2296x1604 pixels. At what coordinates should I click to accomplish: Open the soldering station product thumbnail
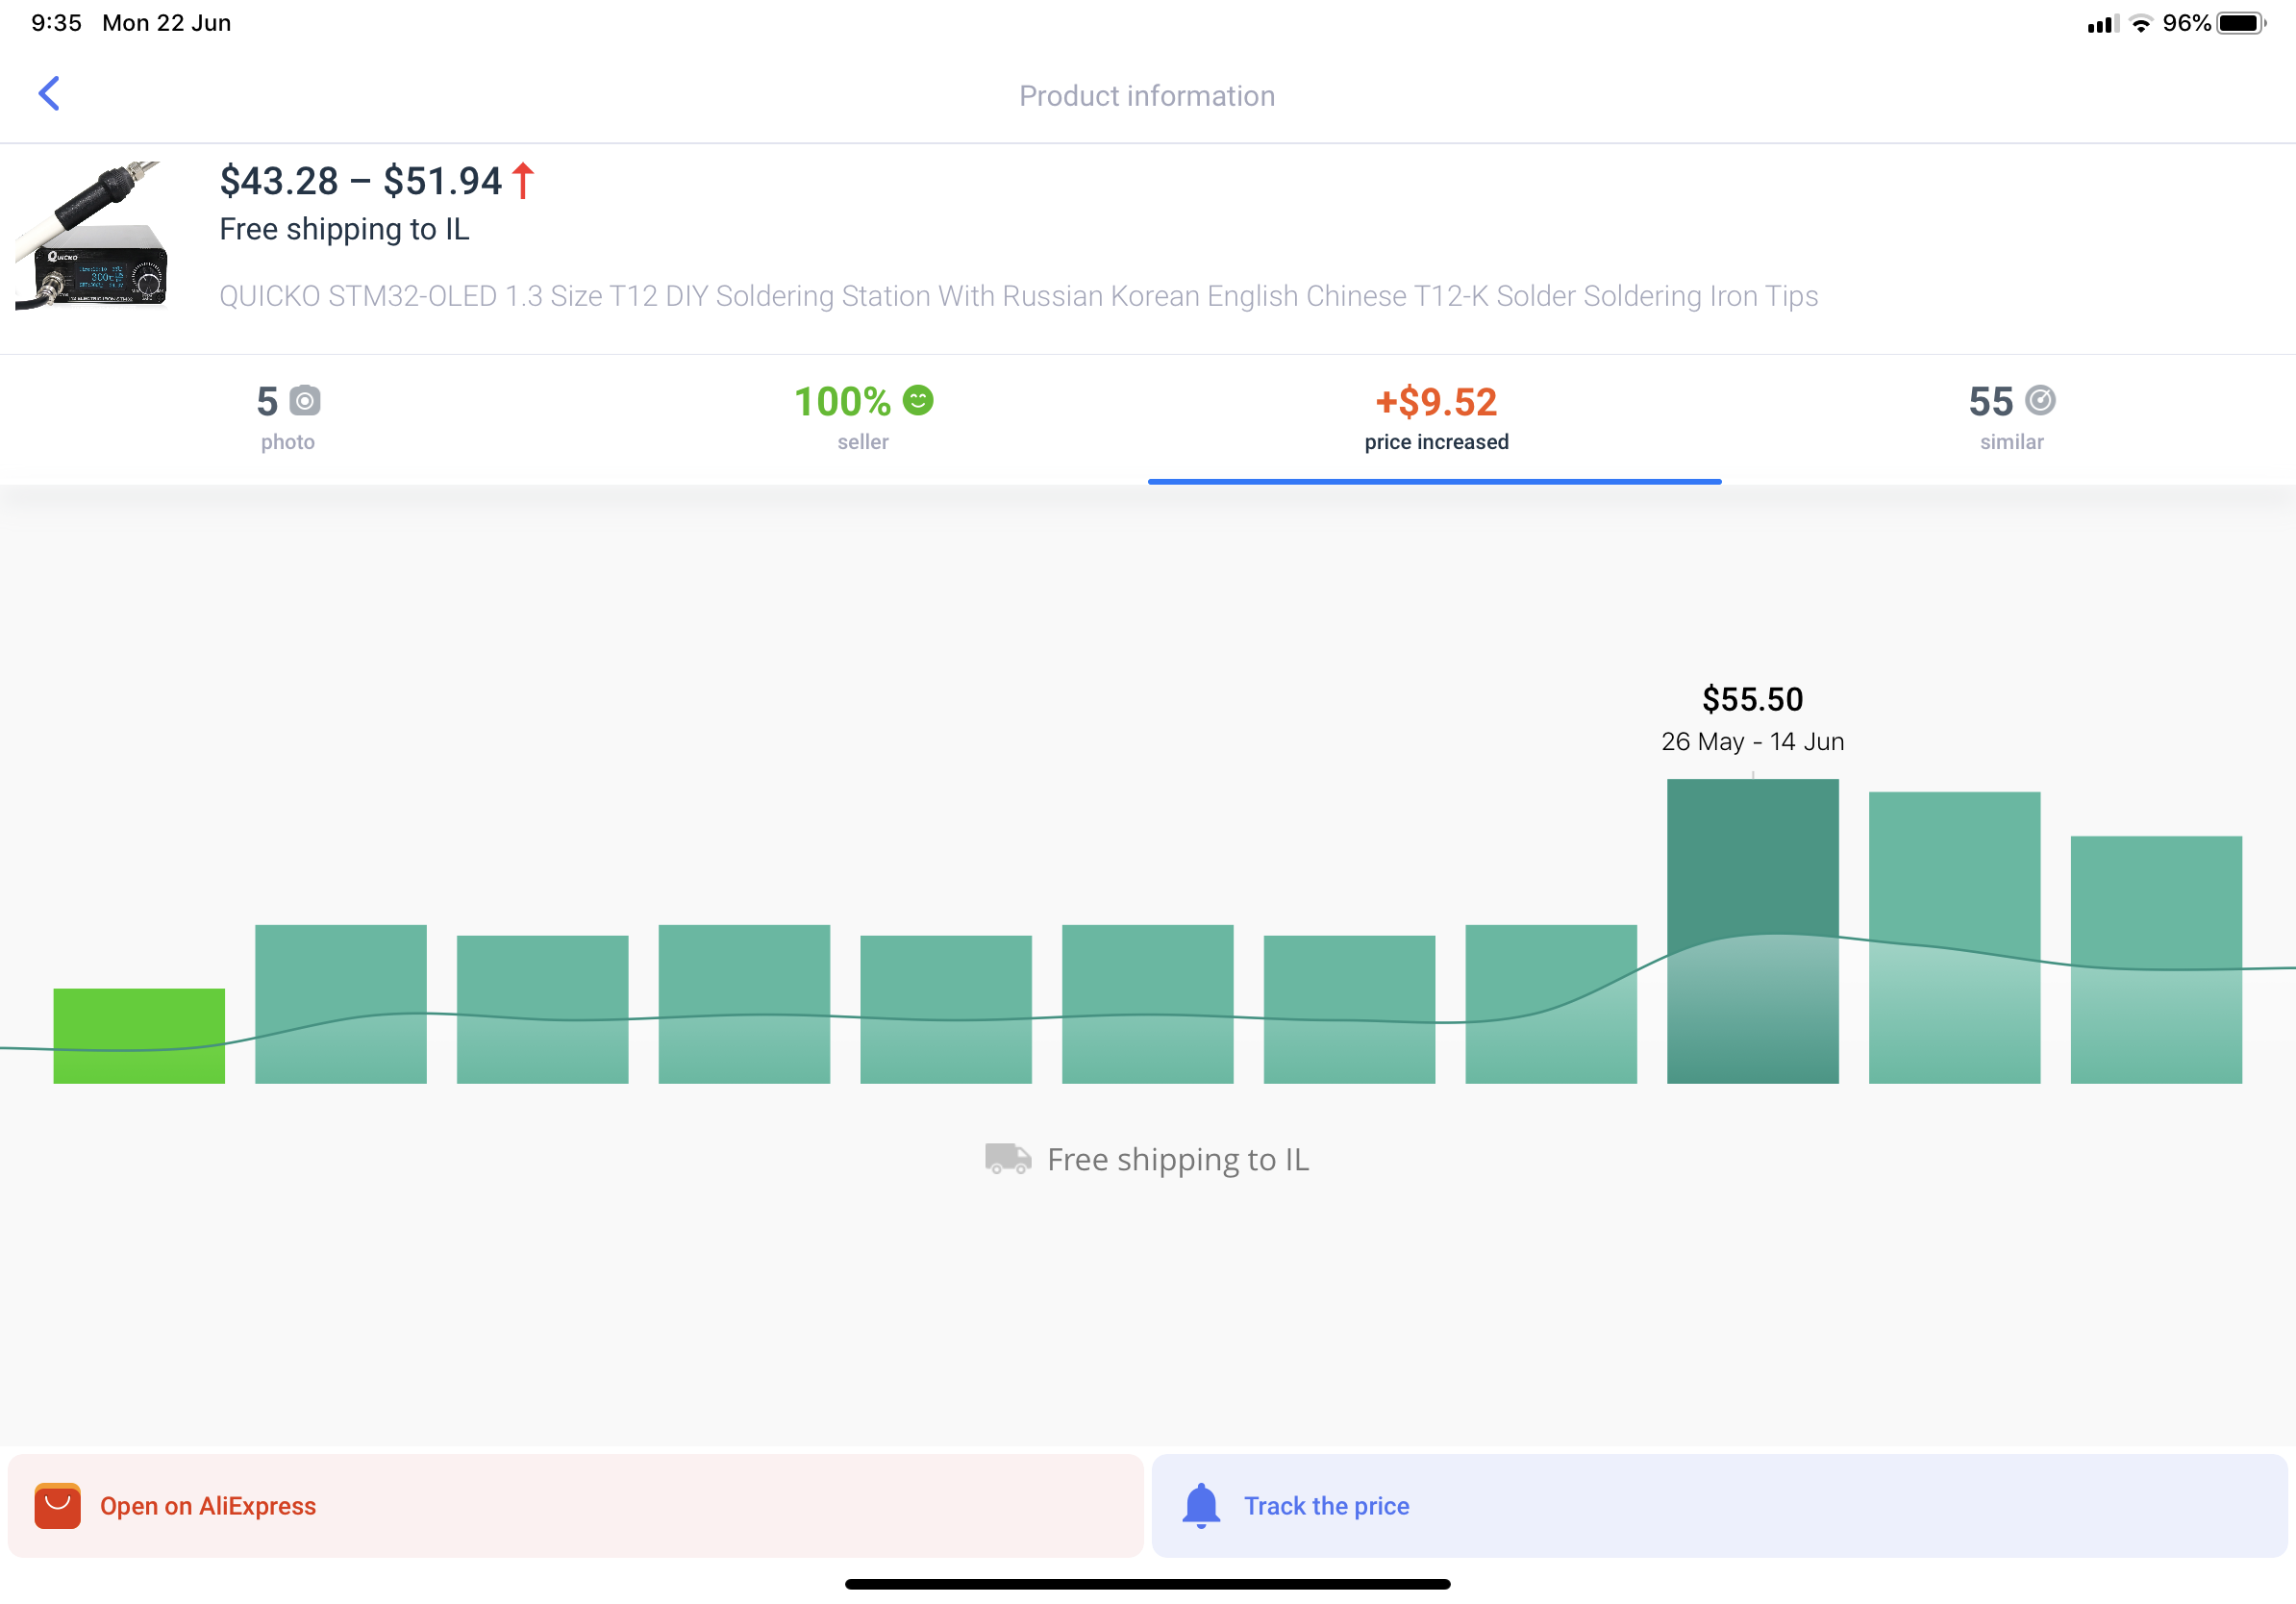[x=92, y=236]
